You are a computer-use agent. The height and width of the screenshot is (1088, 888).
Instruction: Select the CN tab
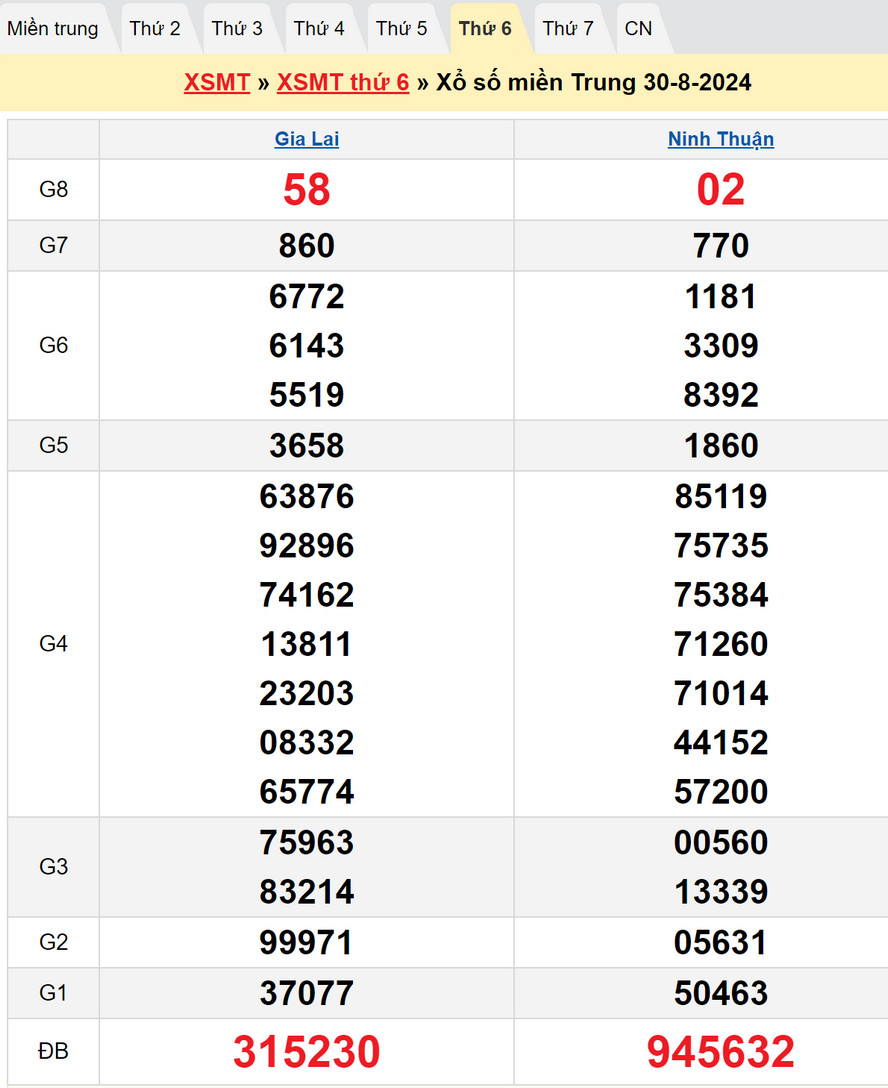point(638,29)
